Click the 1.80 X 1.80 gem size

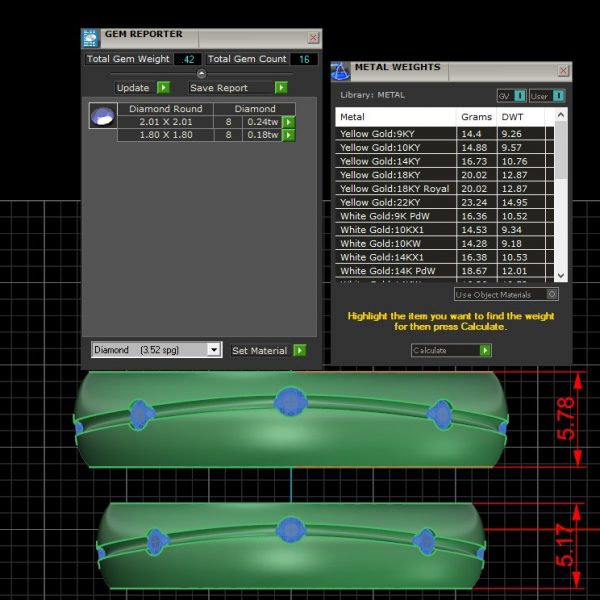165,135
